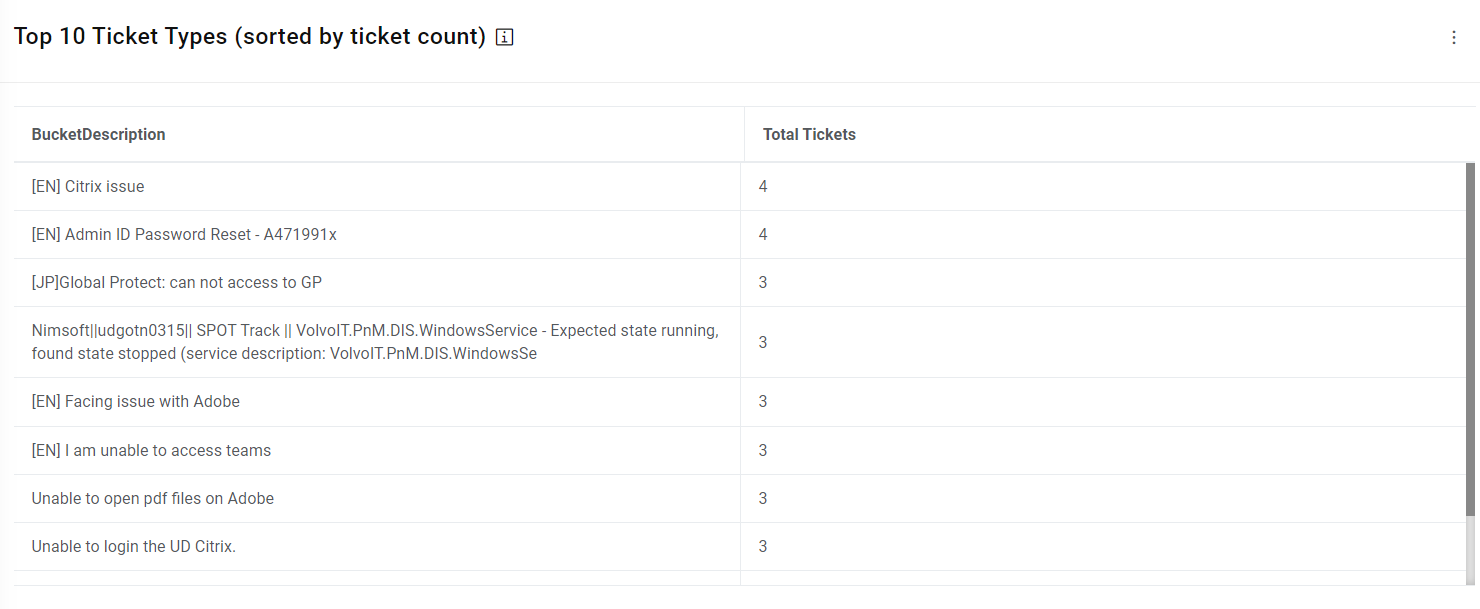This screenshot has height=609, width=1480.
Task: Click ticket count 4 for Citrix issue
Action: [x=763, y=187]
